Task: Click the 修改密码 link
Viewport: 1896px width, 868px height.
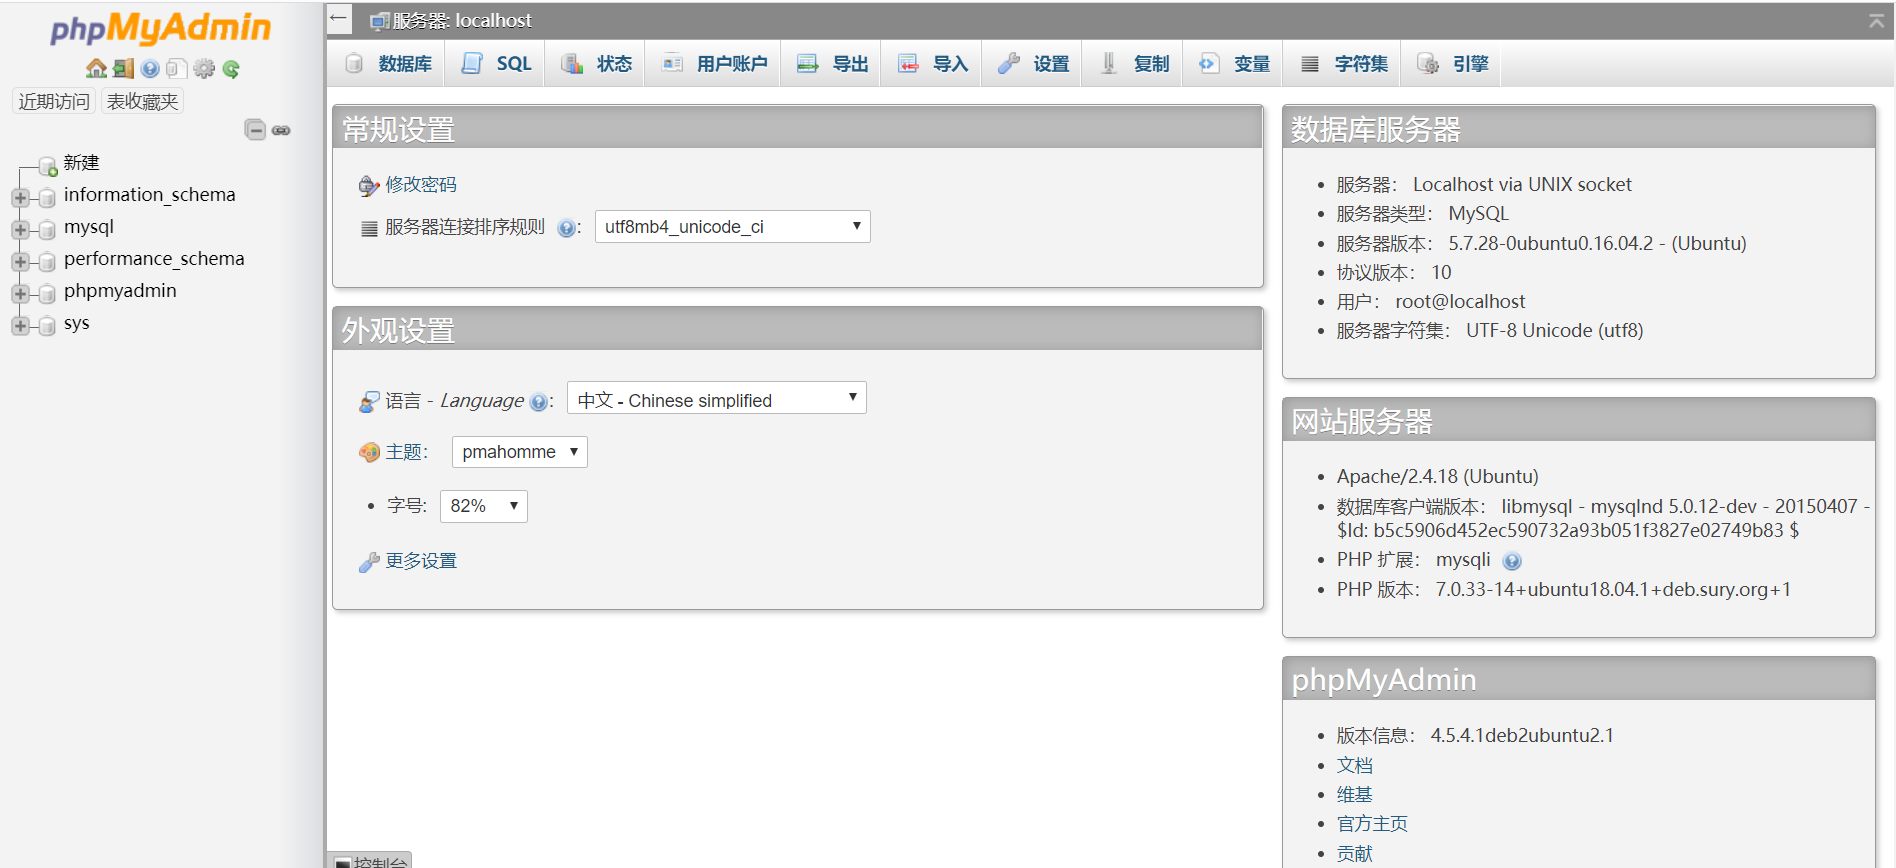Action: (x=421, y=185)
